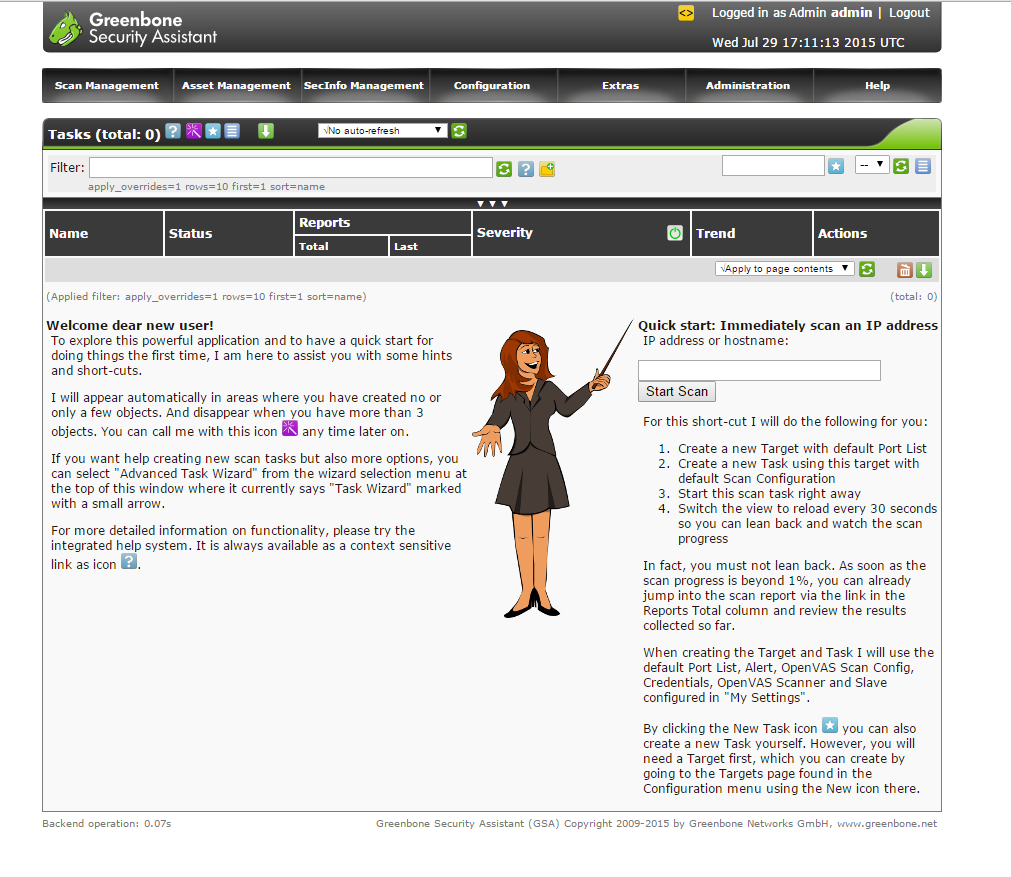Open the filter help question mark icon

click(x=526, y=169)
